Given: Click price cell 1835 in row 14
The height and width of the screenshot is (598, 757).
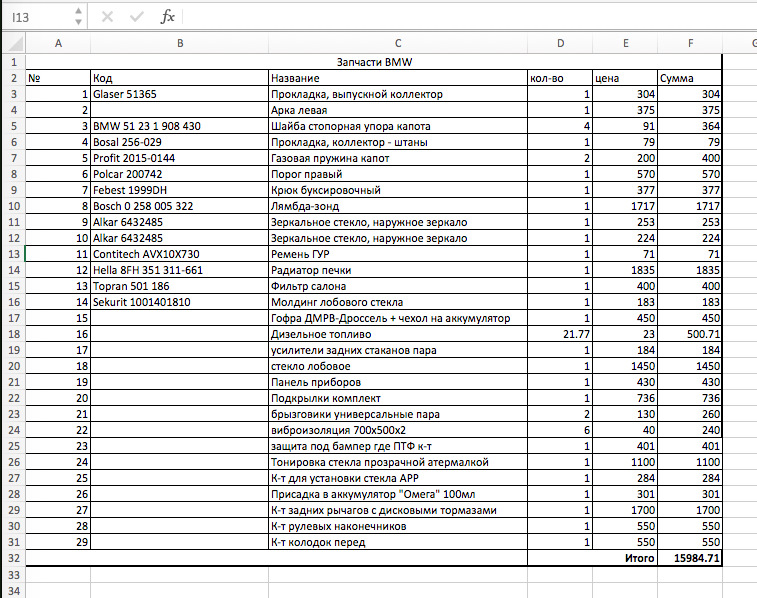Looking at the screenshot, I should tap(625, 270).
